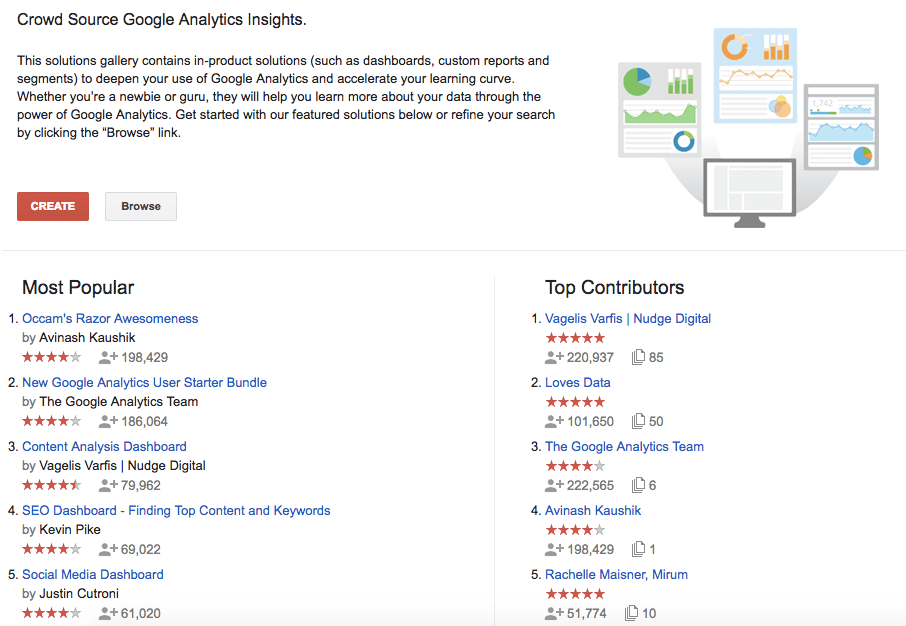Click users icon beside 61,020
906x626 pixels.
tap(108, 613)
